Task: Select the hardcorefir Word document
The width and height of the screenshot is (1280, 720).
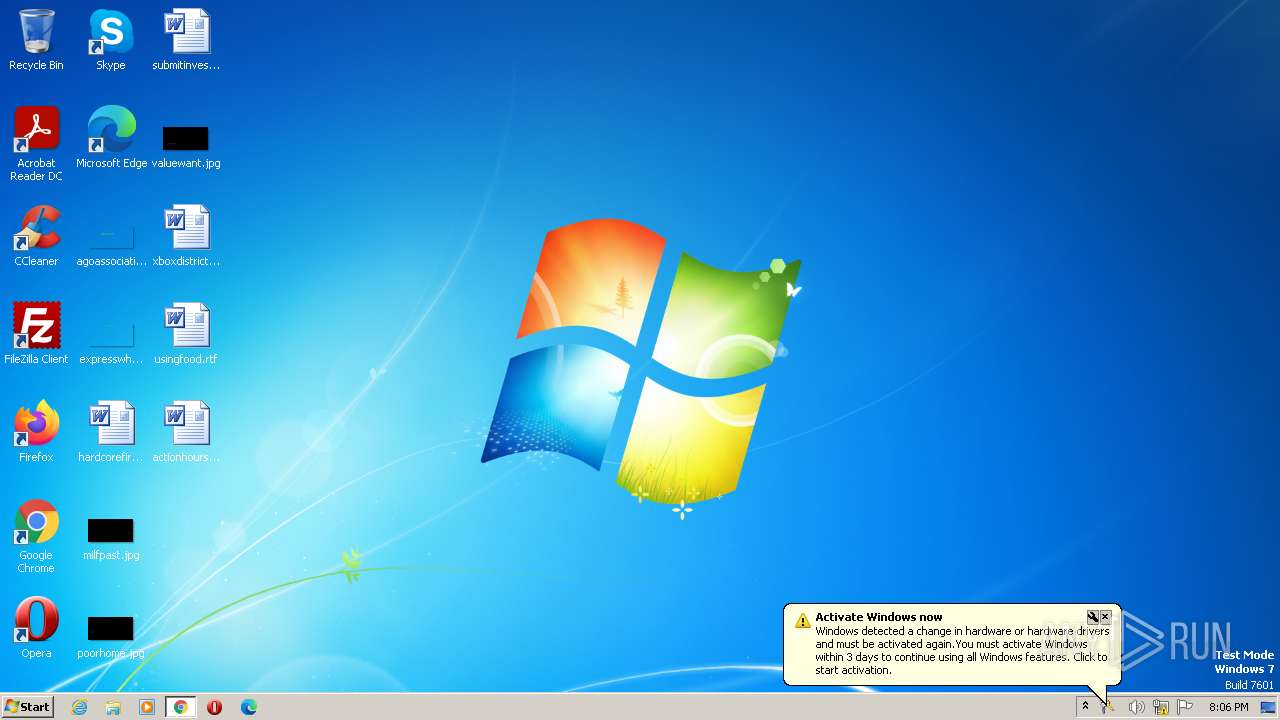Action: point(111,432)
